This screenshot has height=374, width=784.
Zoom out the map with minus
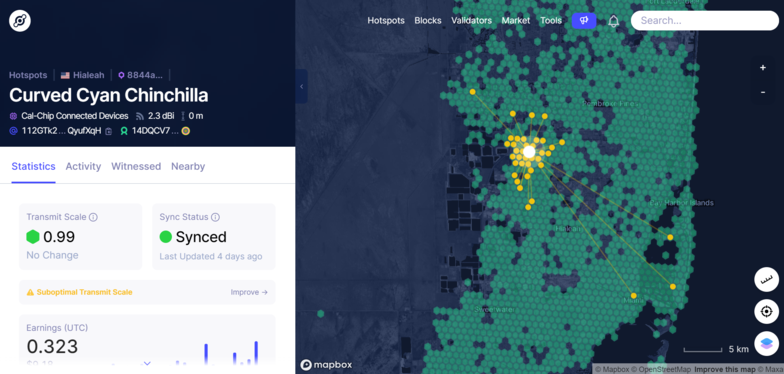[762, 92]
